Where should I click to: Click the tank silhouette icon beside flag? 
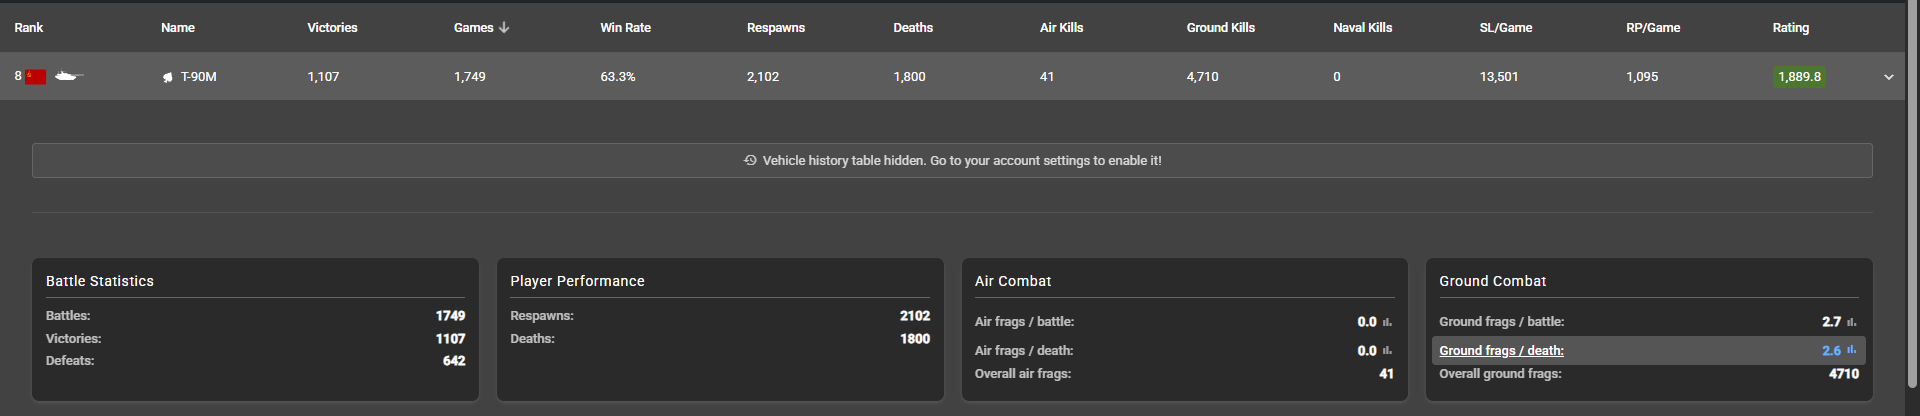69,76
